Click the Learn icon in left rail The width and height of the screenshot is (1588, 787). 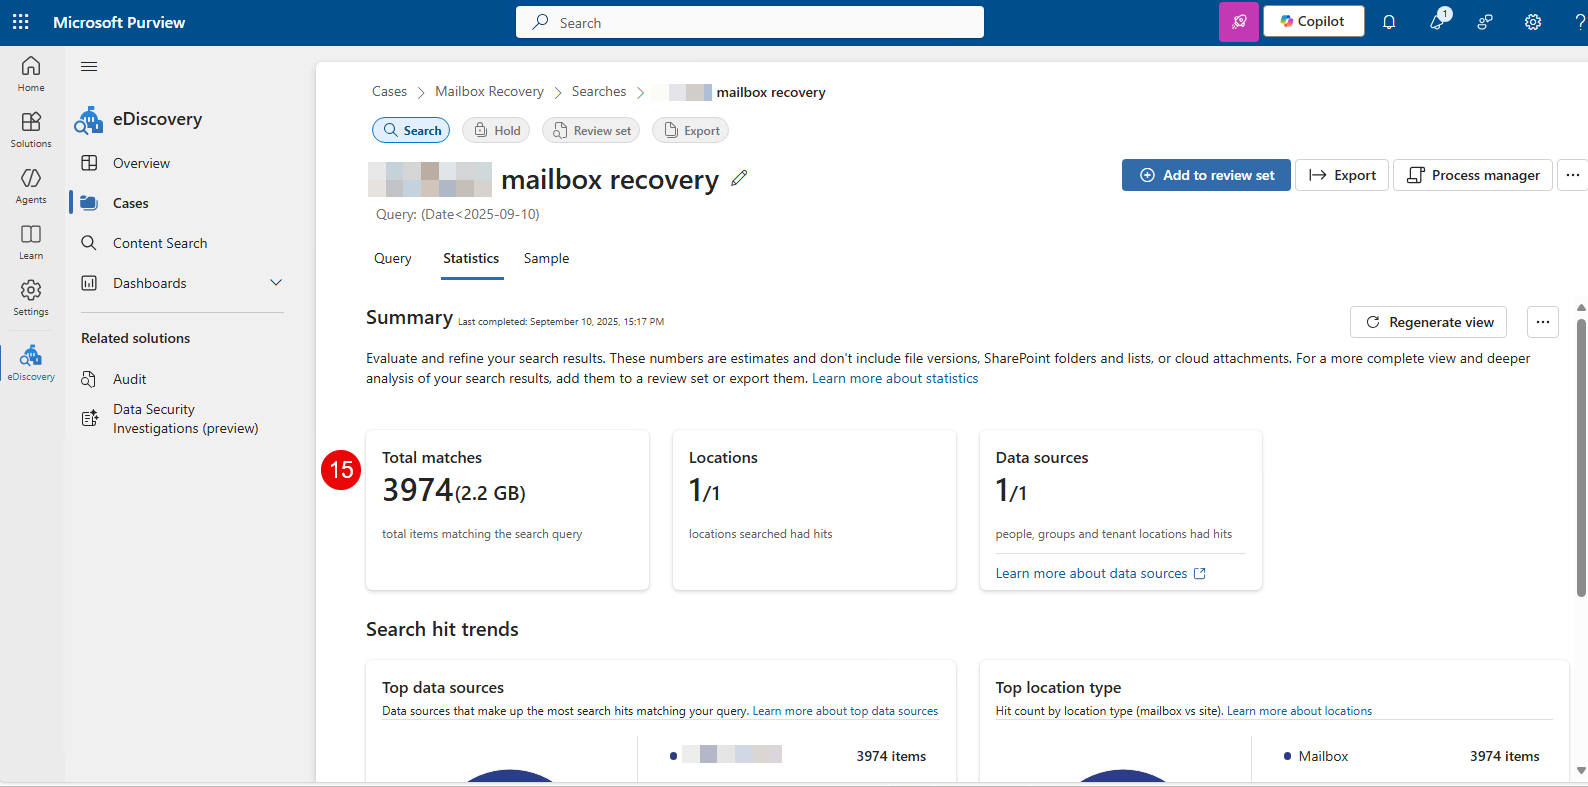click(31, 241)
